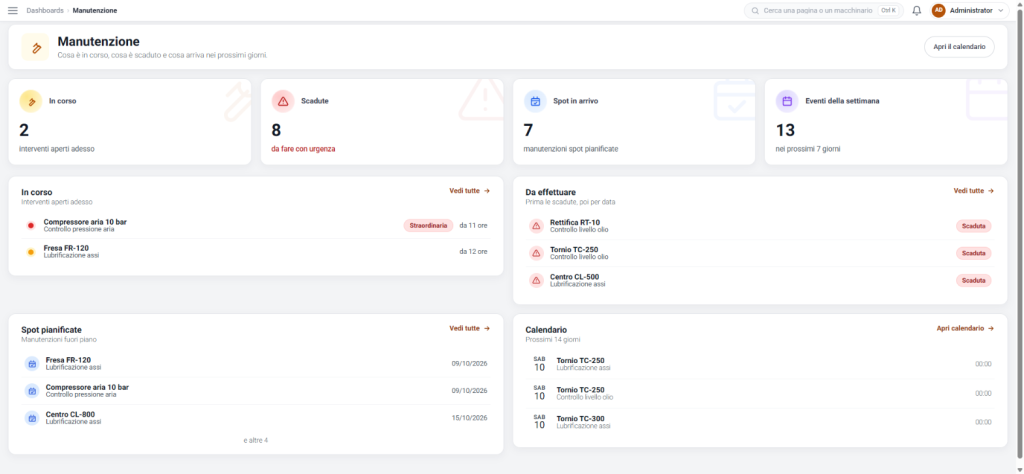1024x474 pixels.
Task: Click the search magnifier icon
Action: (755, 10)
